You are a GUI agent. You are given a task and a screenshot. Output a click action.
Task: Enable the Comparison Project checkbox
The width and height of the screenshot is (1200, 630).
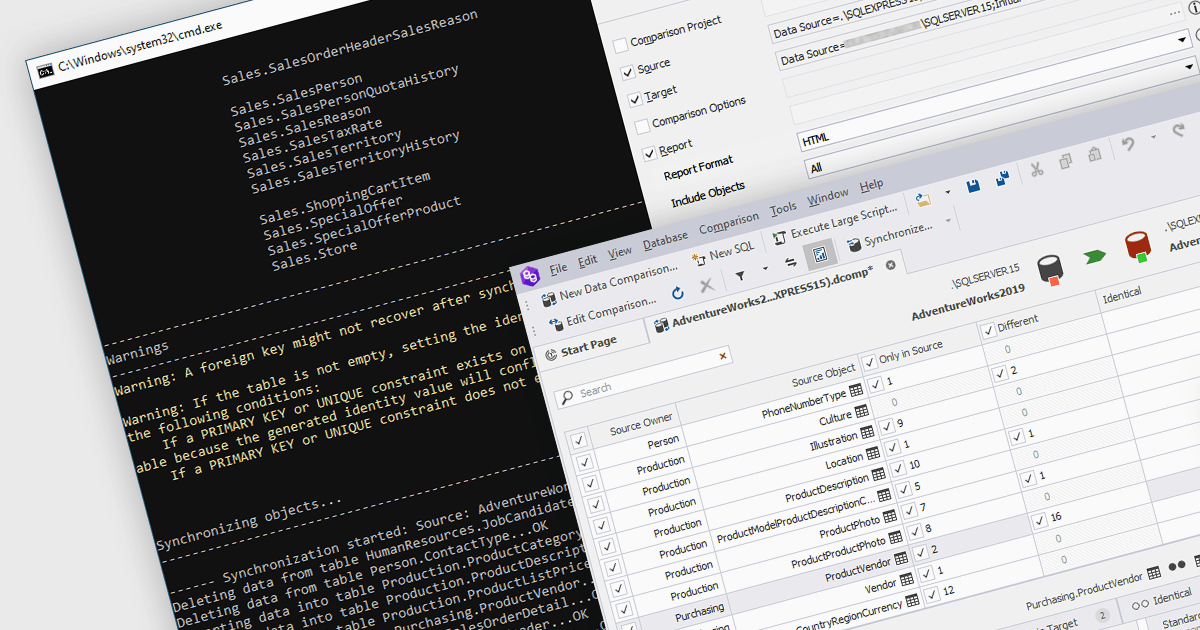pyautogui.click(x=620, y=45)
